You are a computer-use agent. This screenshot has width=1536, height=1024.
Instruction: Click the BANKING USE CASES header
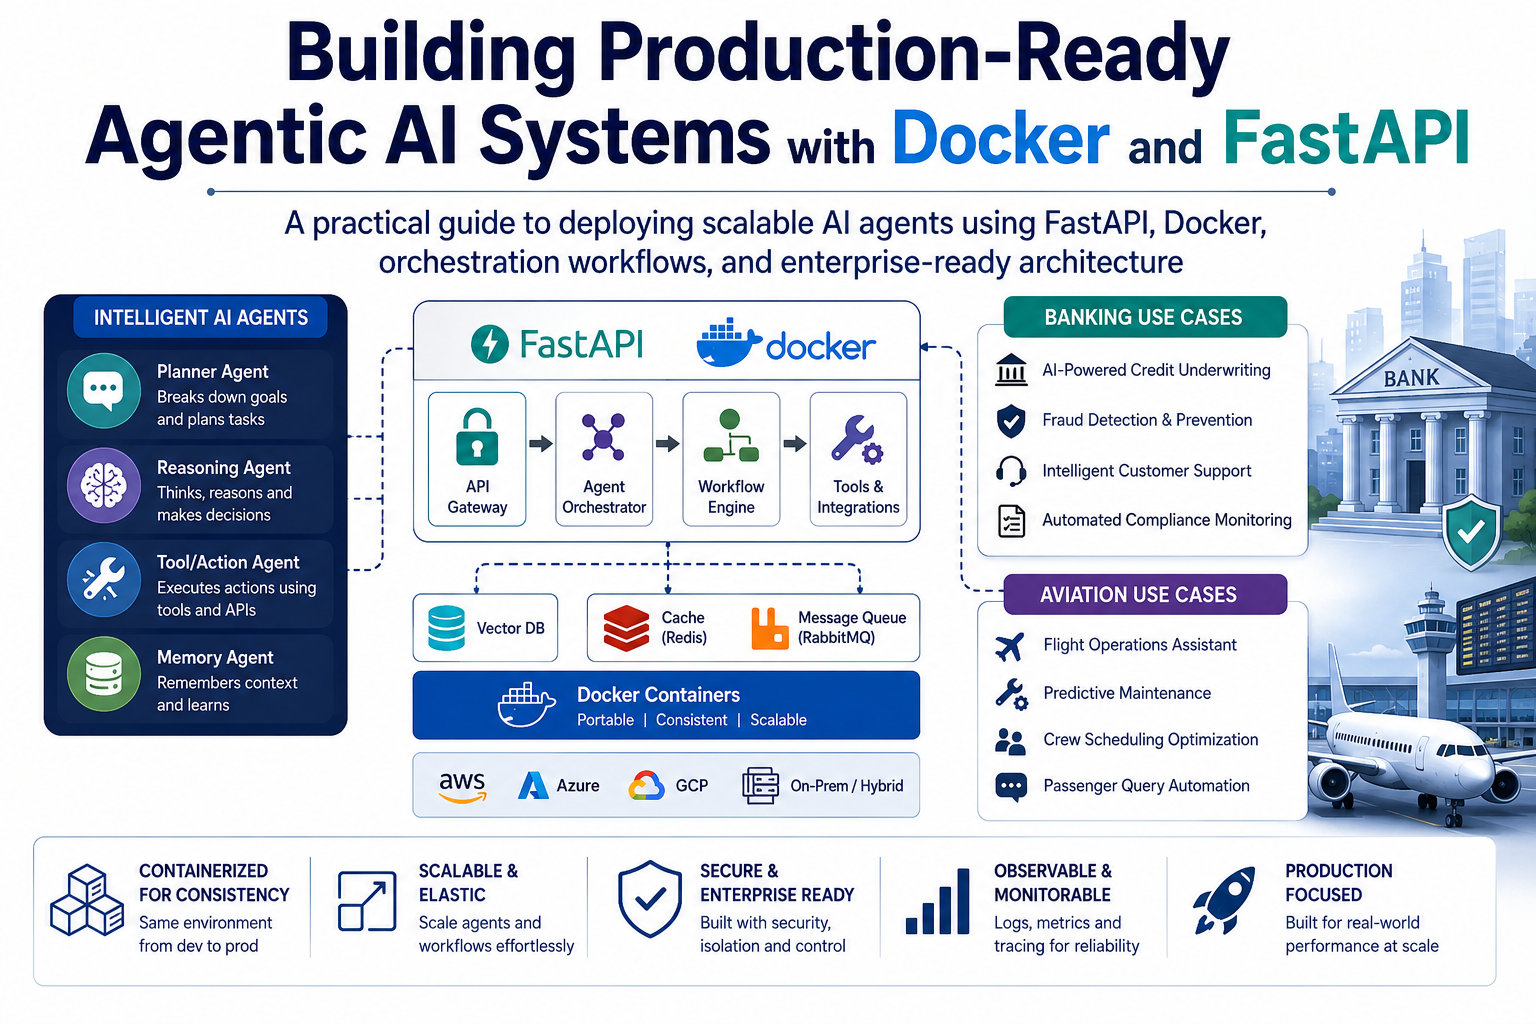1144,317
